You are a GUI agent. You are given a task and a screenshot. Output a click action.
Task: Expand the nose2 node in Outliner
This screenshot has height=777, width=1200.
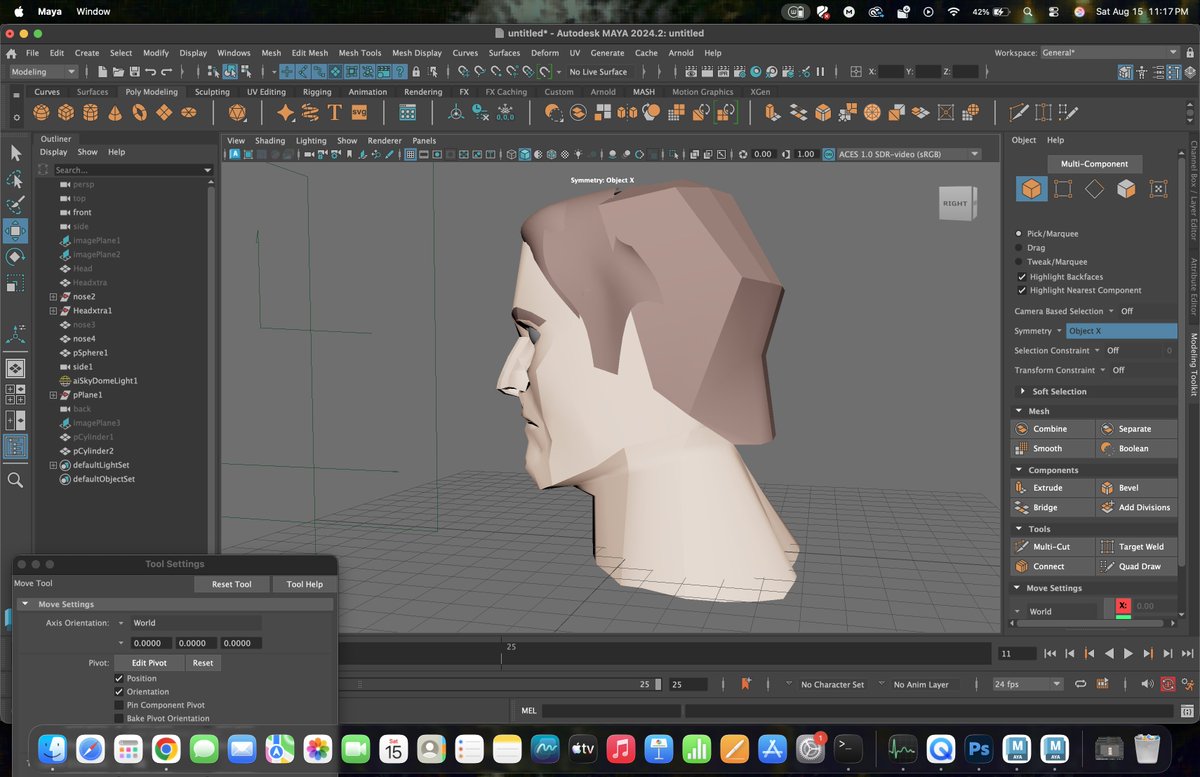pos(53,297)
